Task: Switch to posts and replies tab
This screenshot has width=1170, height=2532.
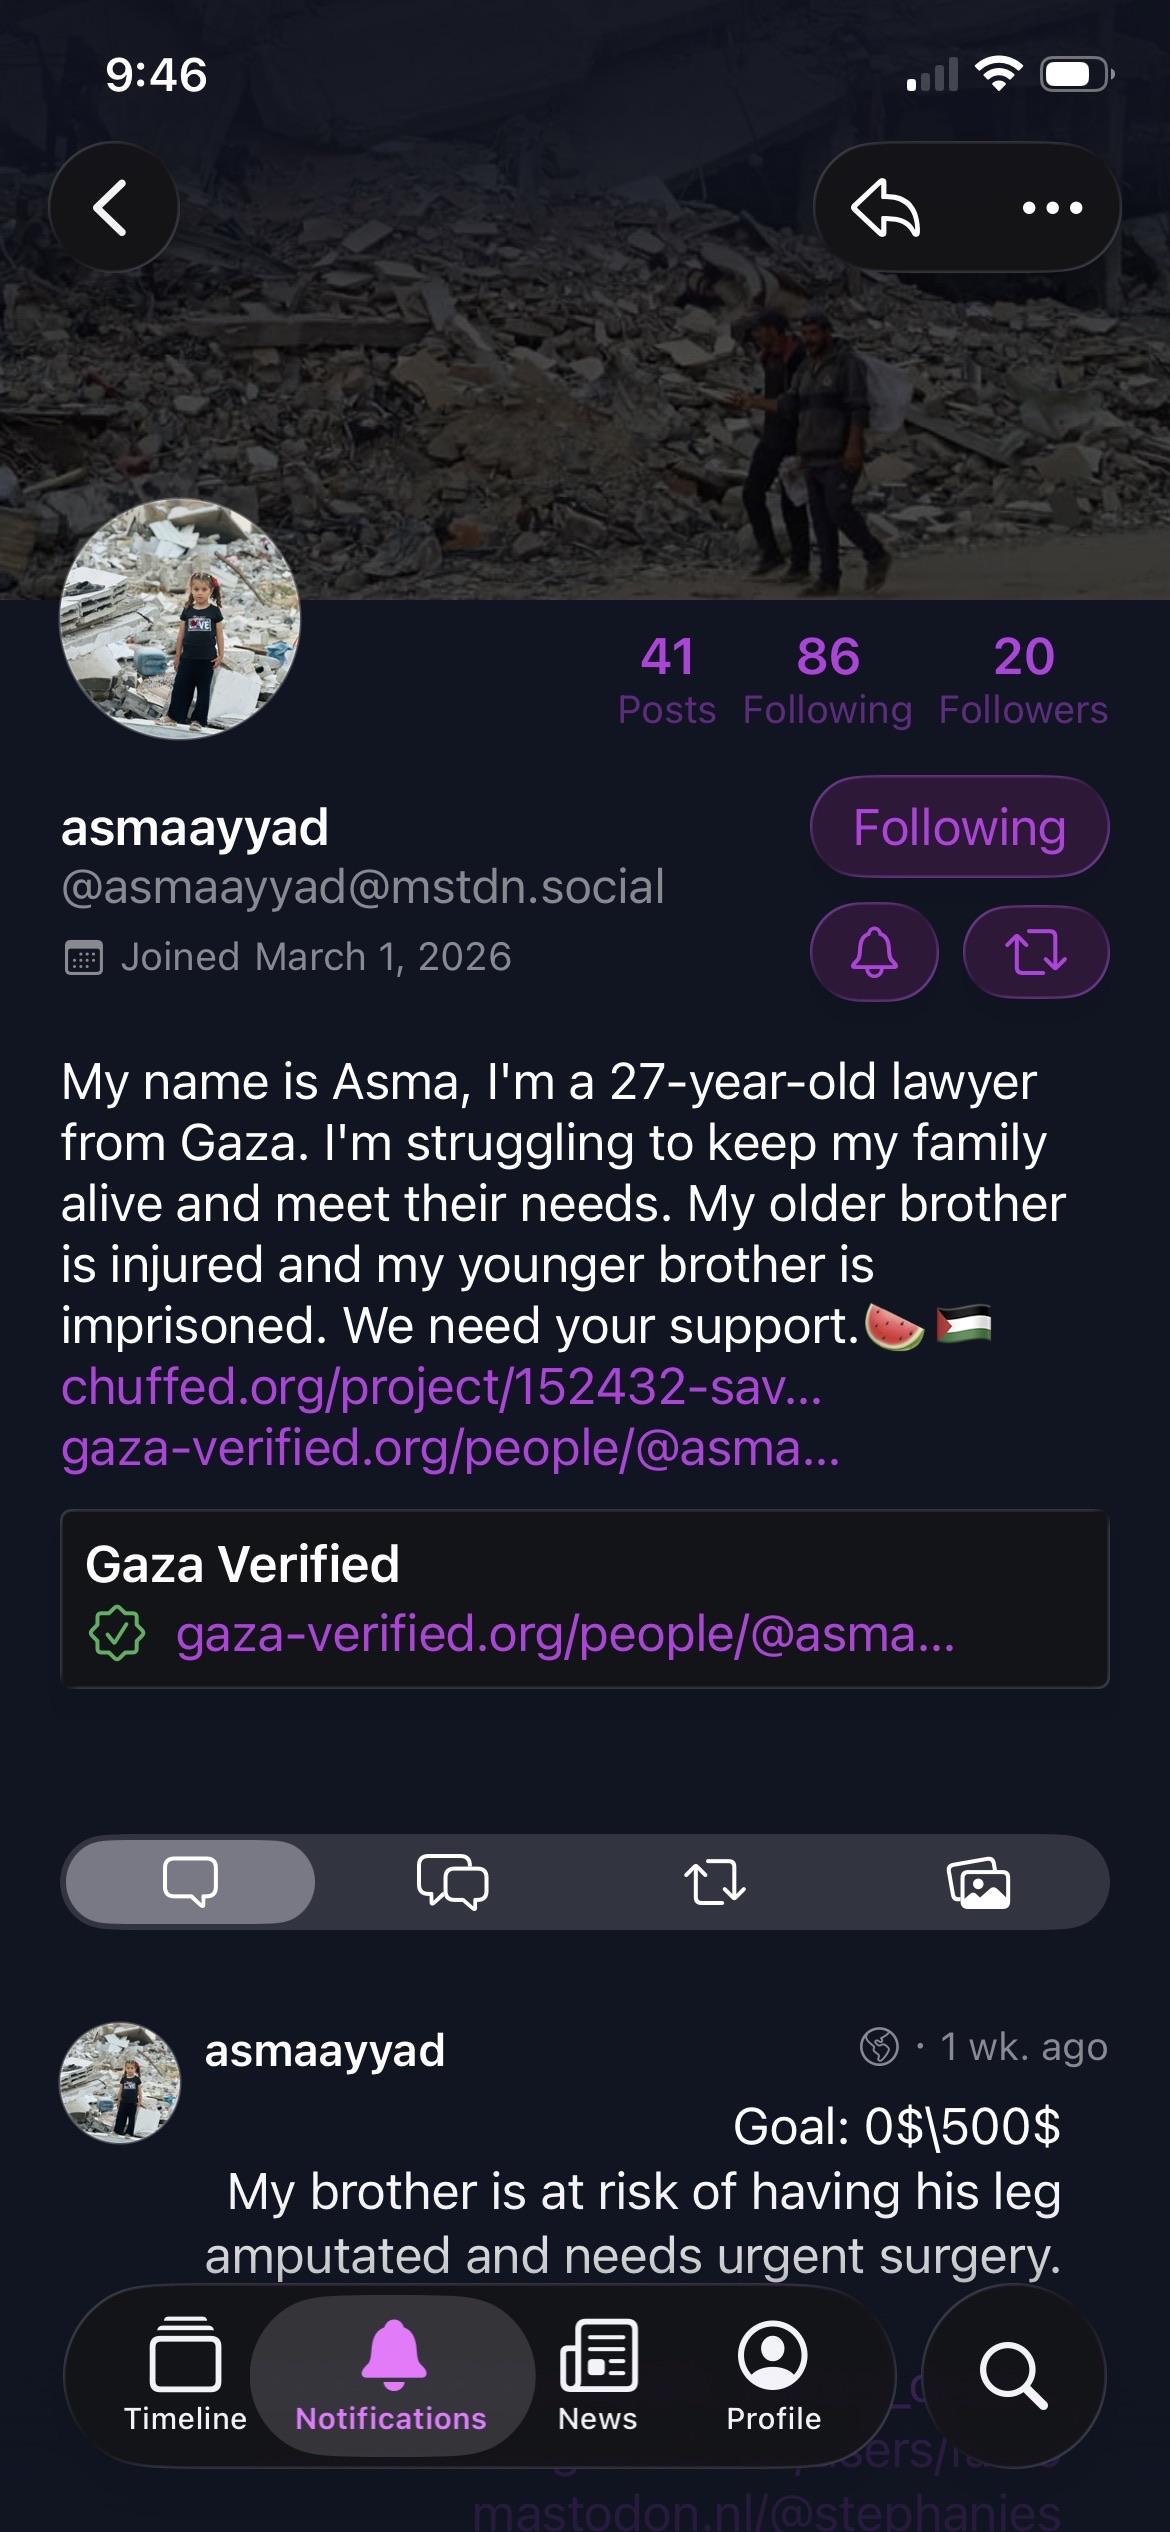Action: point(452,1882)
